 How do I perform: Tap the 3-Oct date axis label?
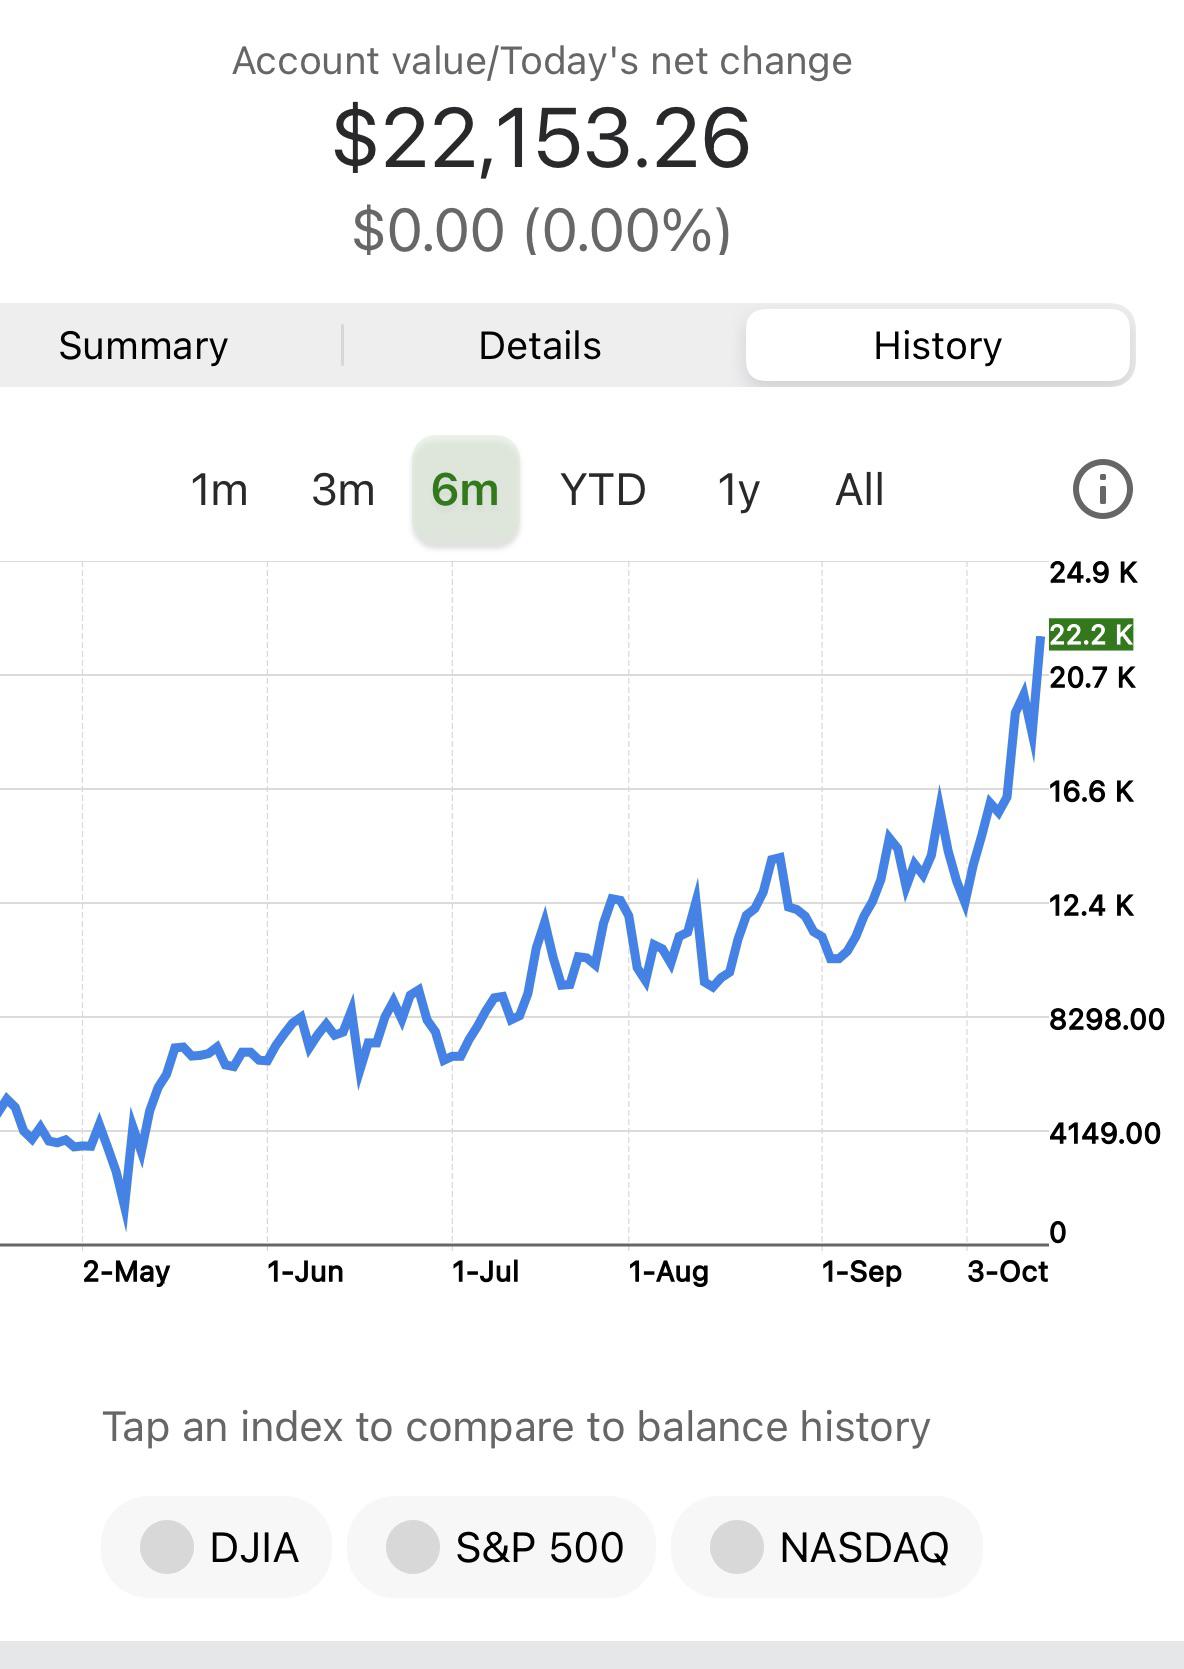[x=1007, y=1272]
